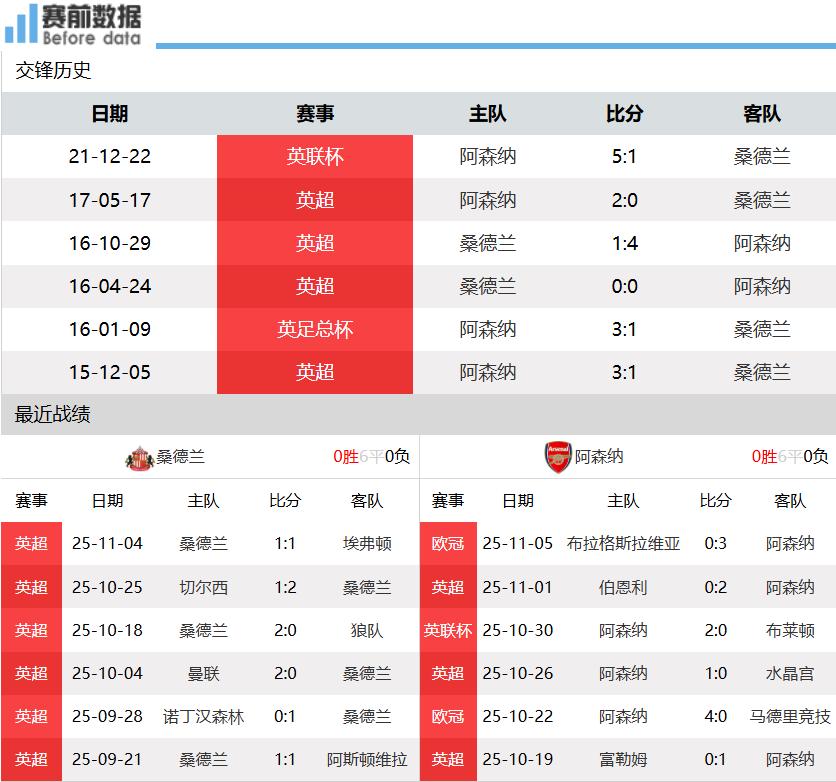836x782 pixels.
Task: Open the 最近战绩 section header
Action: 54,414
